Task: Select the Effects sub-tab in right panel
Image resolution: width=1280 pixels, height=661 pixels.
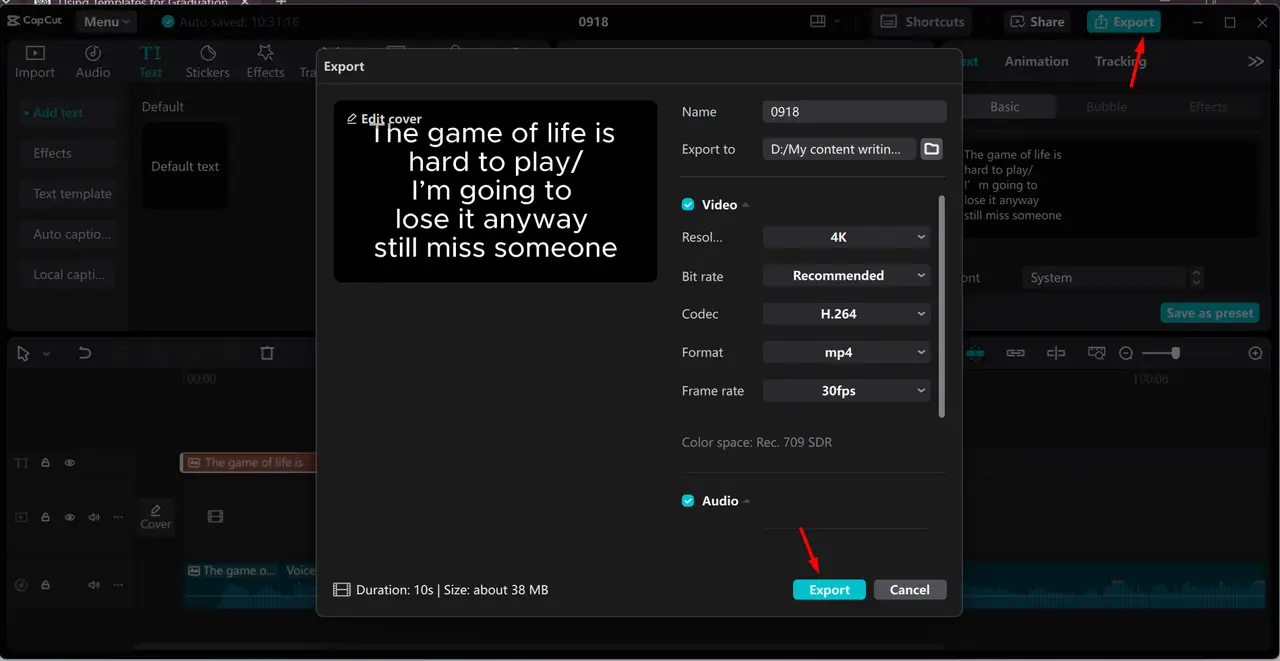Action: [1208, 107]
